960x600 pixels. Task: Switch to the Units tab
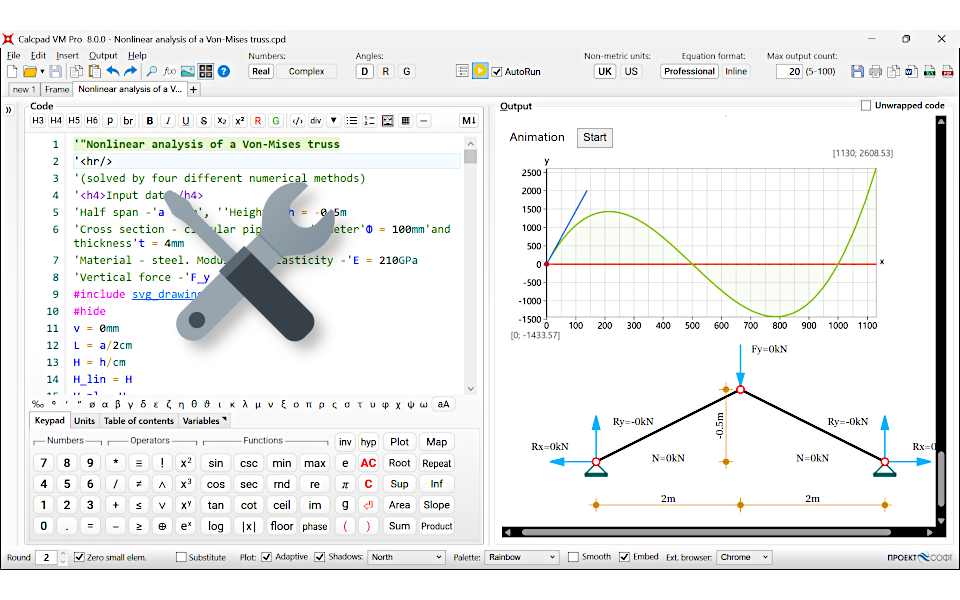click(x=84, y=421)
